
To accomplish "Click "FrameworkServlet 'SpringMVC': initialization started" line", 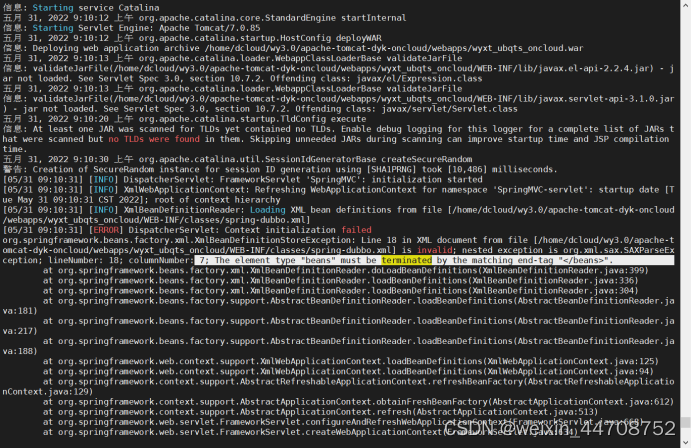I will [x=243, y=180].
